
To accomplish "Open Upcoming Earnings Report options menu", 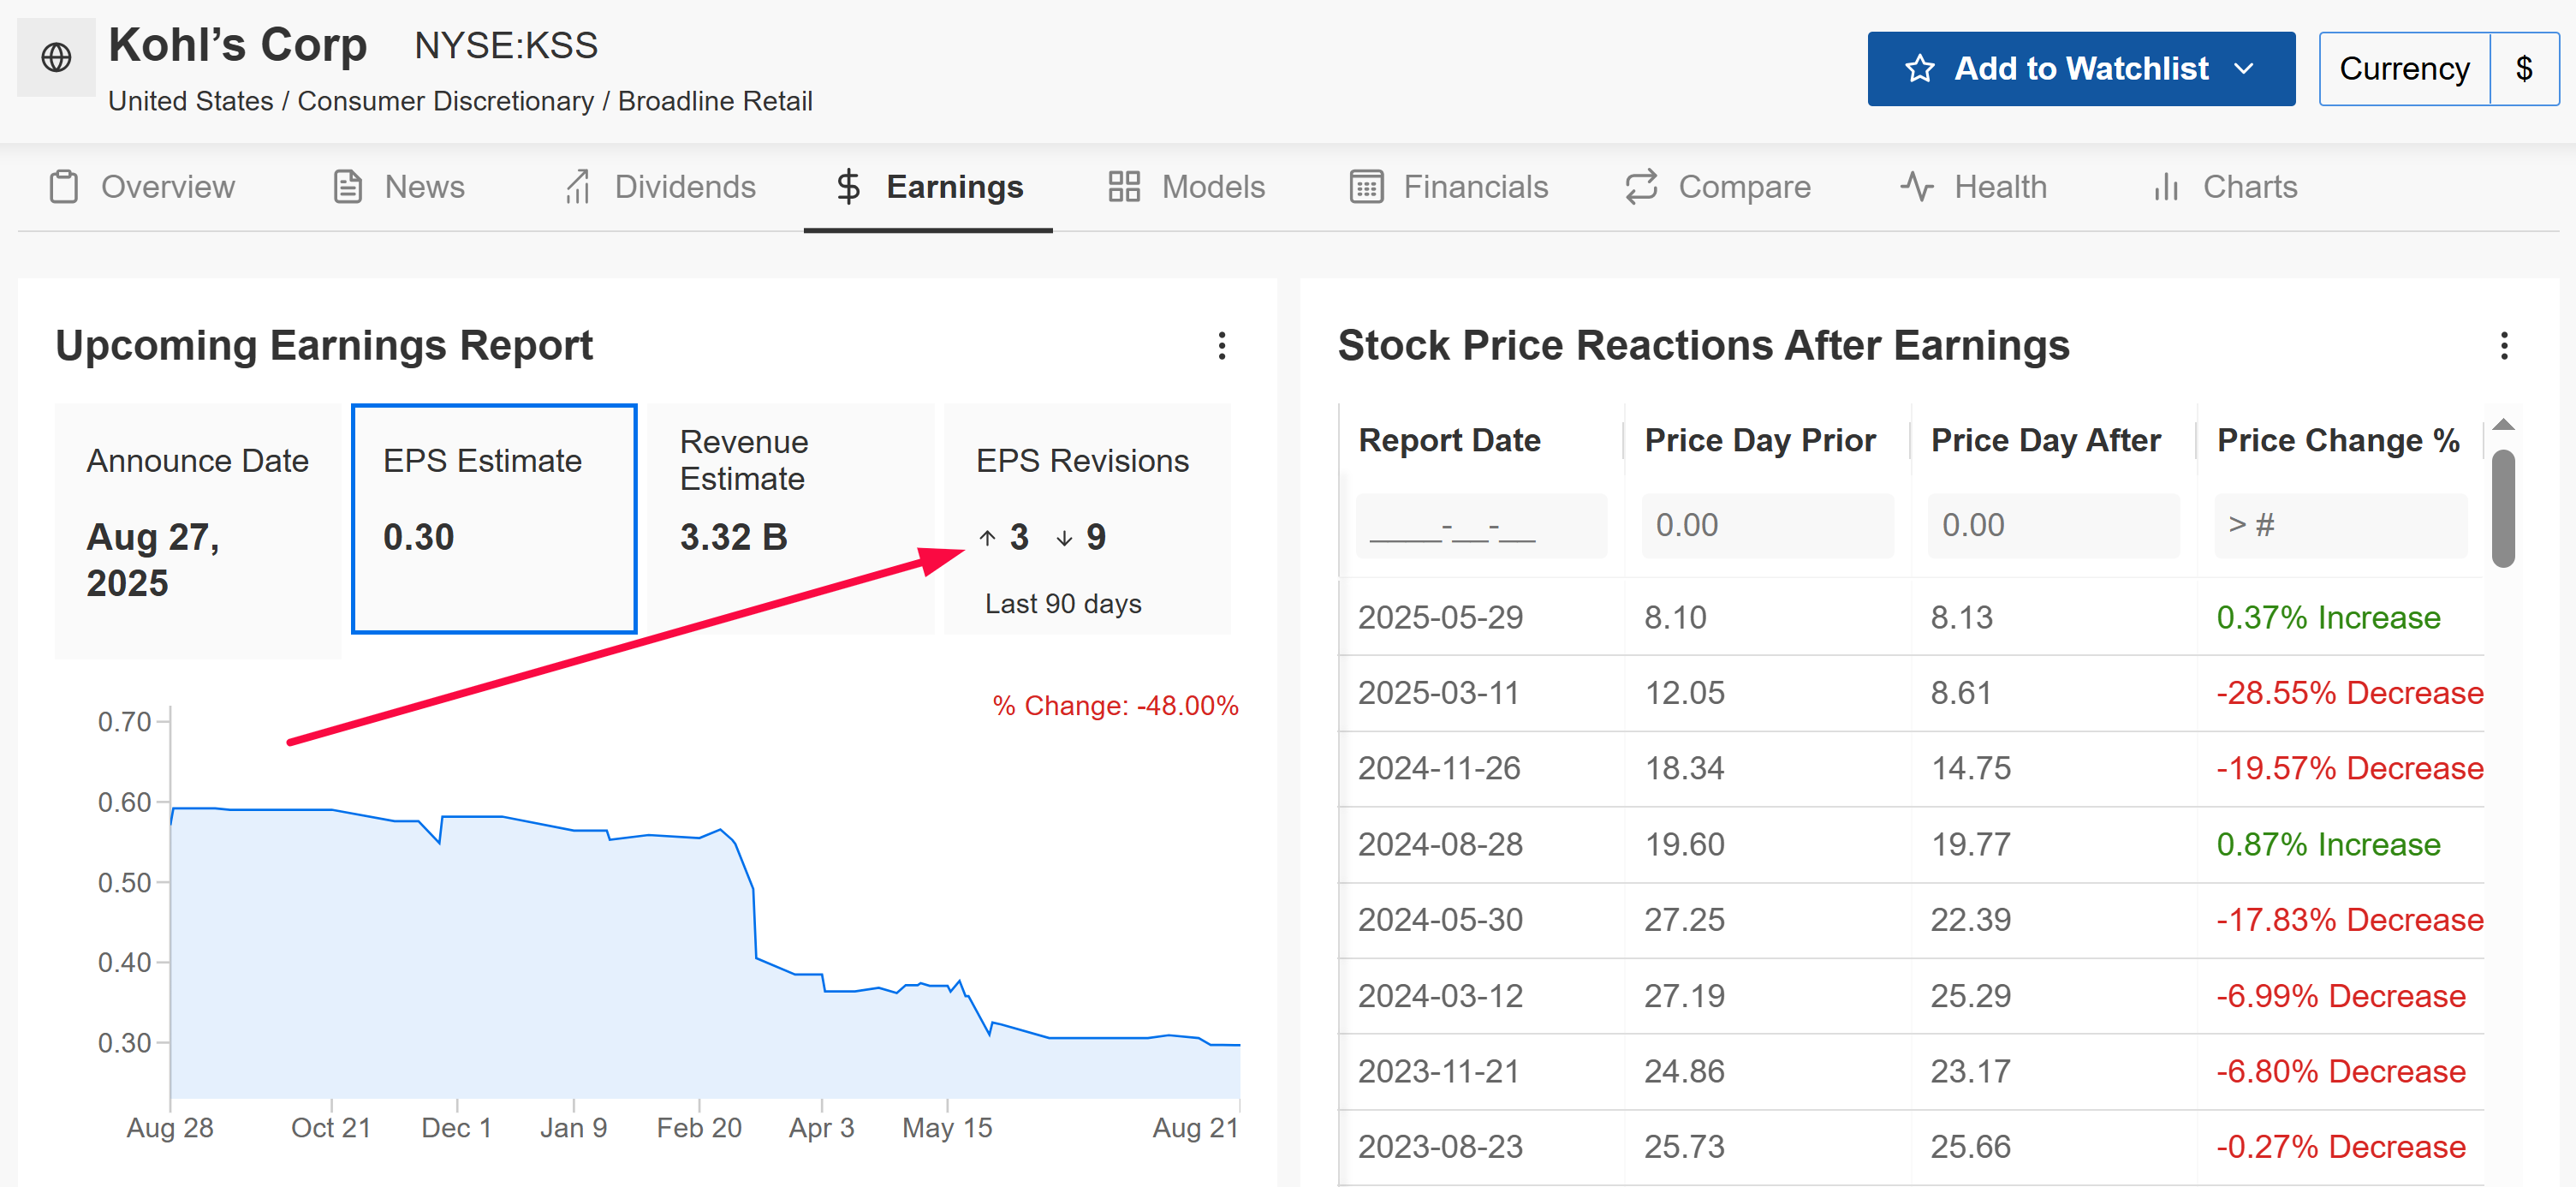I will click(x=1221, y=346).
